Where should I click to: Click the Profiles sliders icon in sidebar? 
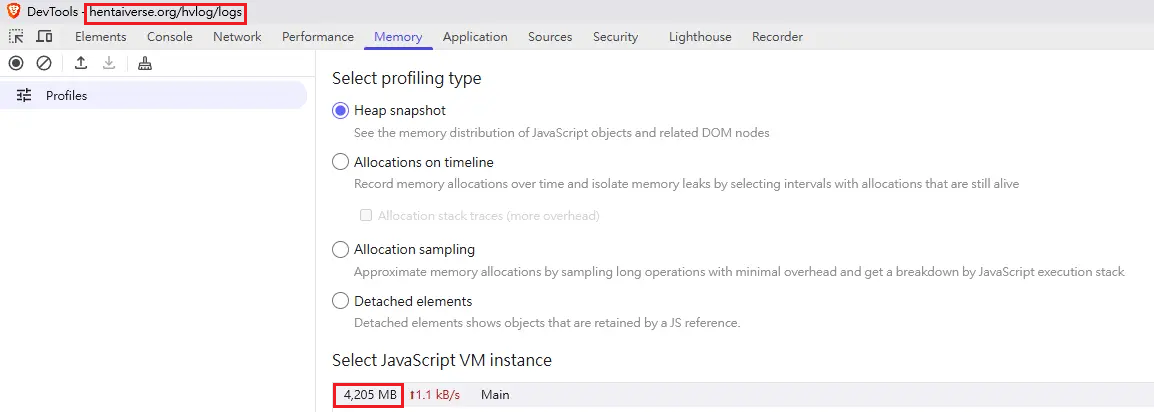point(24,95)
